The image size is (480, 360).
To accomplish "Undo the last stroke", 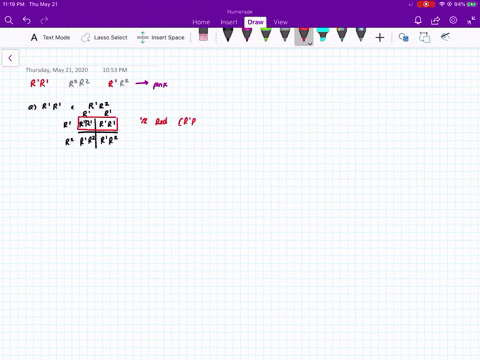I will click(27, 21).
